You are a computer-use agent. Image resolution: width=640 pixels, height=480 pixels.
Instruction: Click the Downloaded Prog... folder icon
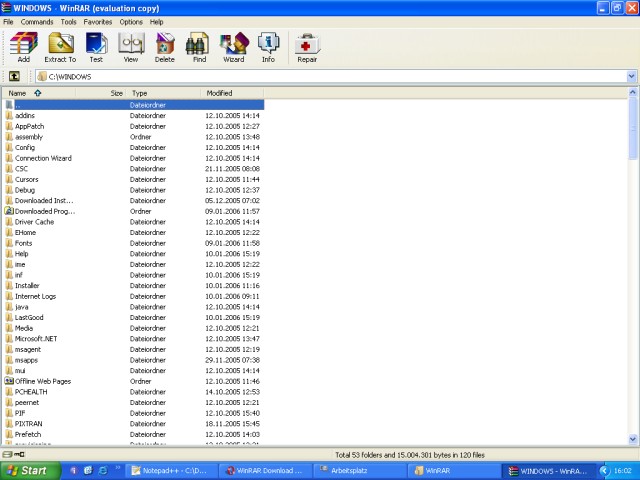[9, 211]
